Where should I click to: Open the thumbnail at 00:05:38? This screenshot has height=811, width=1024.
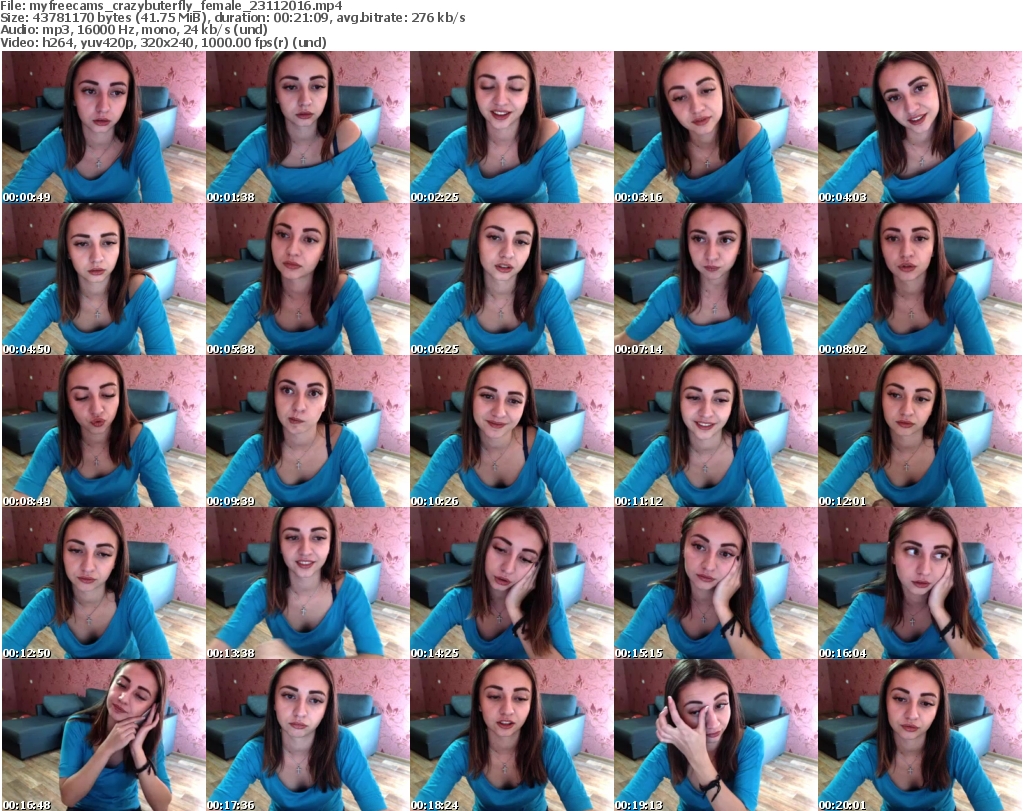pos(308,279)
